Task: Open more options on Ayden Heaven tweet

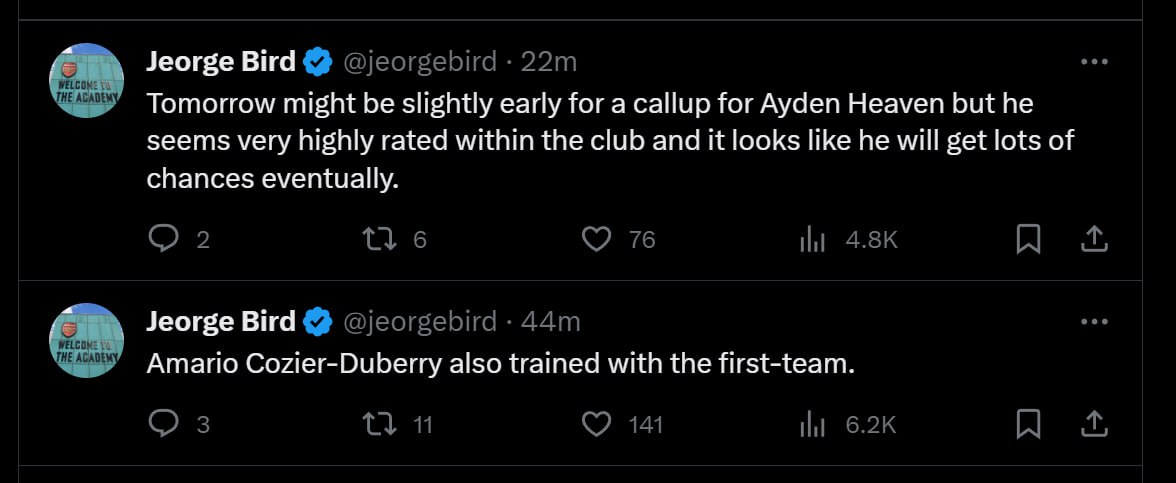Action: pos(1095,62)
